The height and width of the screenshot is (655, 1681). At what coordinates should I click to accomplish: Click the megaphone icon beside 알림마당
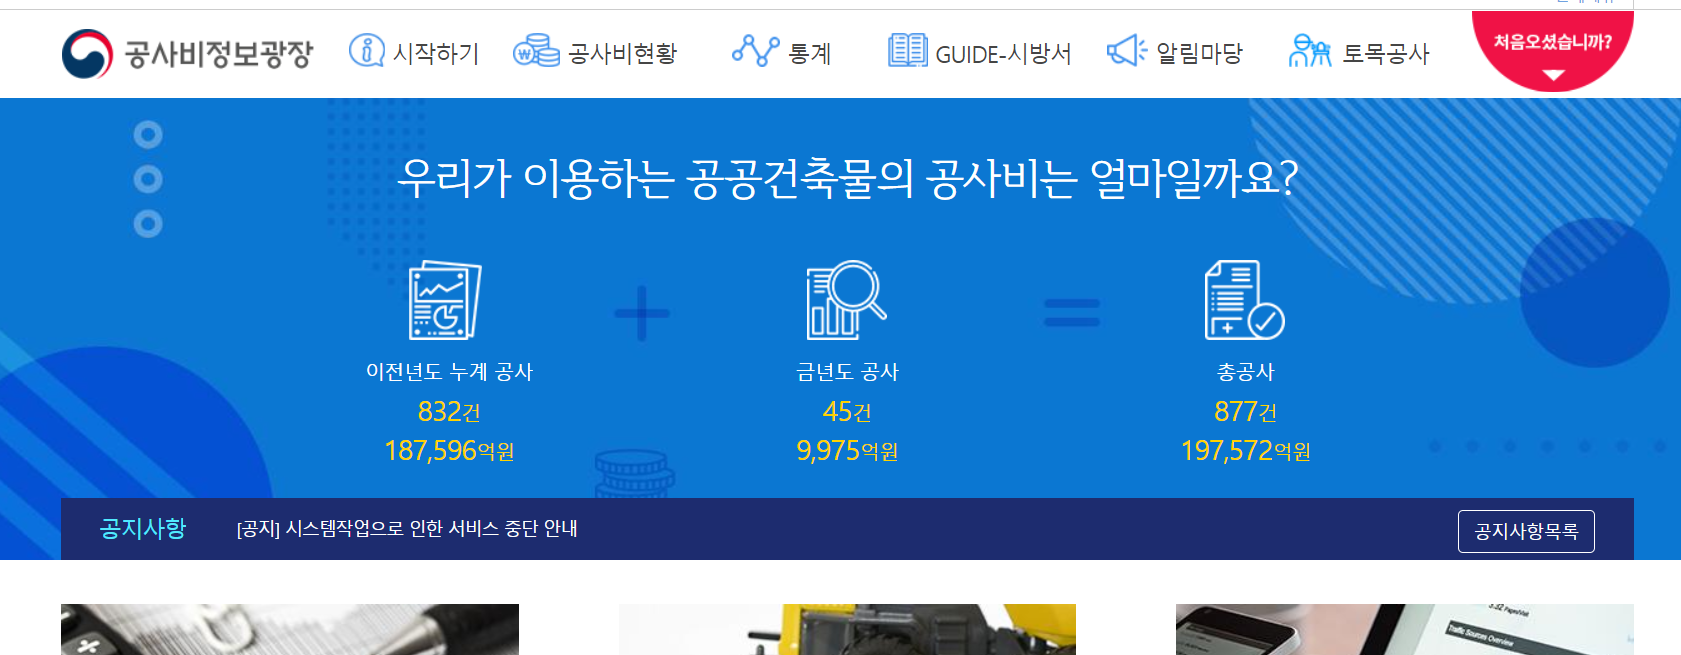(1127, 50)
